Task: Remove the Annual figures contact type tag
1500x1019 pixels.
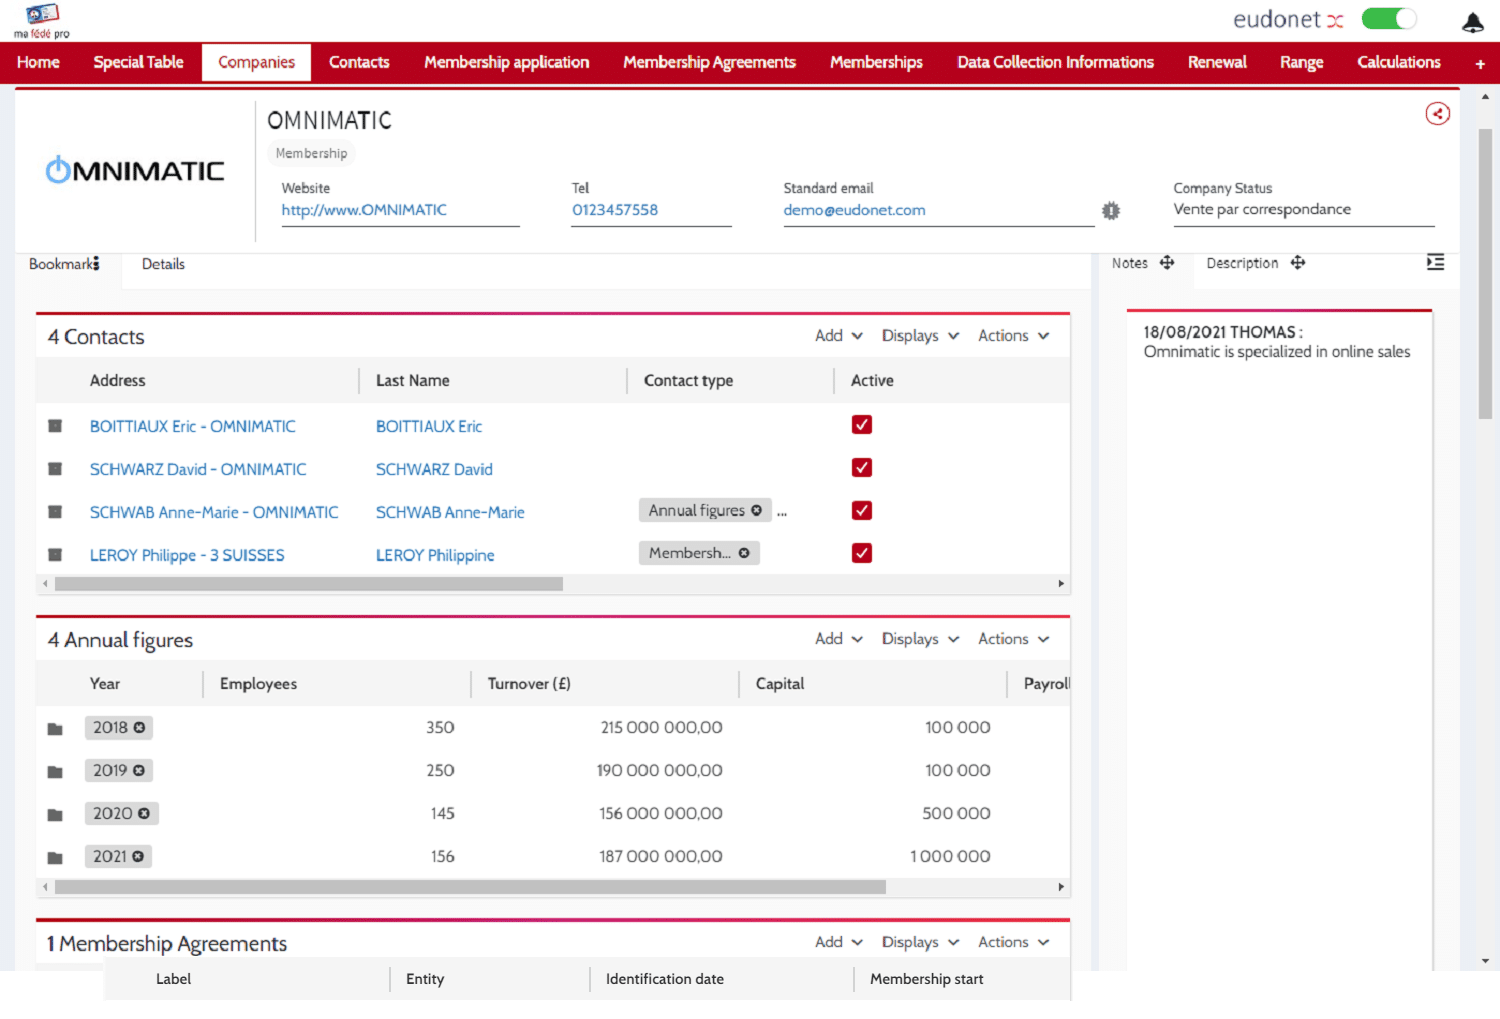Action: point(756,511)
